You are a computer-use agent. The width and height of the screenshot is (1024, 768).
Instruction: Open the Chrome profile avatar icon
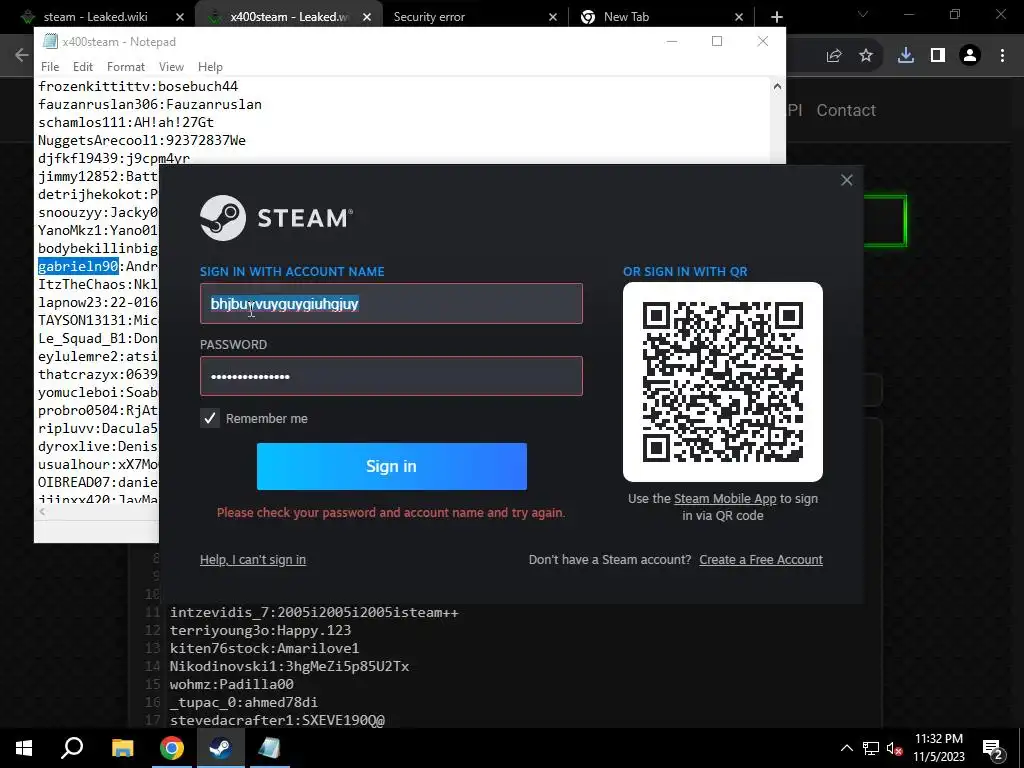[970, 56]
